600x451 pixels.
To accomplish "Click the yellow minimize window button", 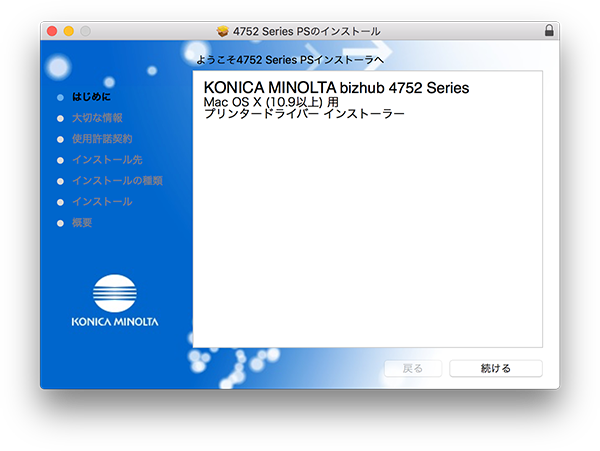I will coord(69,31).
